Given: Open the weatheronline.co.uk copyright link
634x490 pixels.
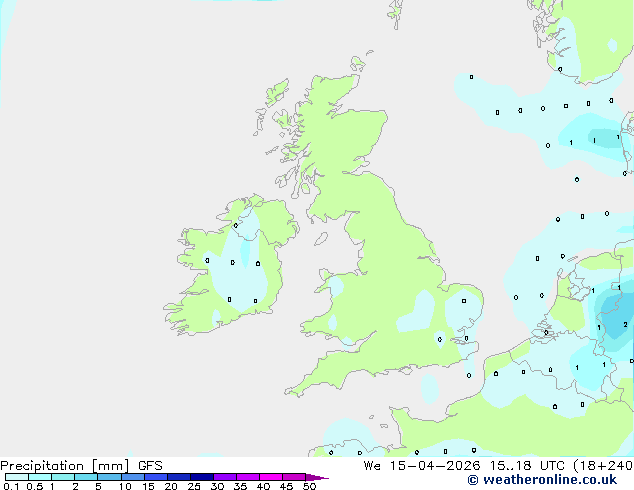Looking at the screenshot, I should 542,480.
